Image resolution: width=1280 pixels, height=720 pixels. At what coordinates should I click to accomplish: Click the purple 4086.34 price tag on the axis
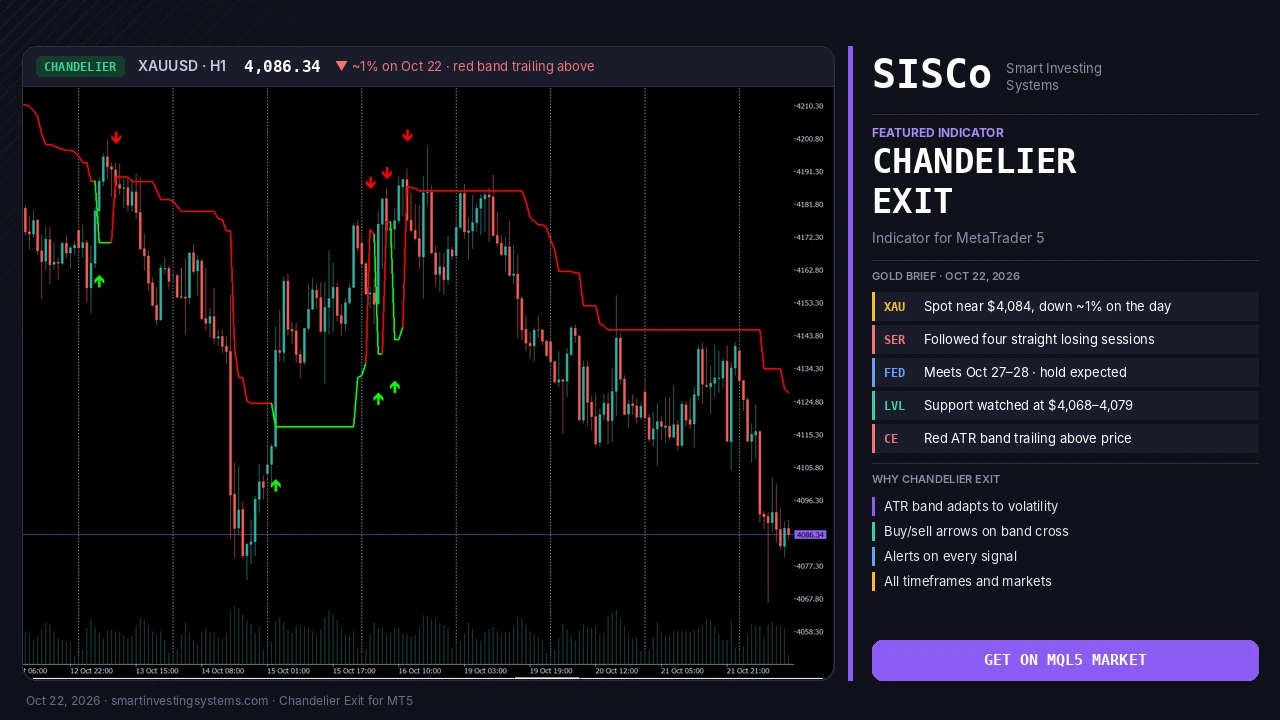point(810,535)
